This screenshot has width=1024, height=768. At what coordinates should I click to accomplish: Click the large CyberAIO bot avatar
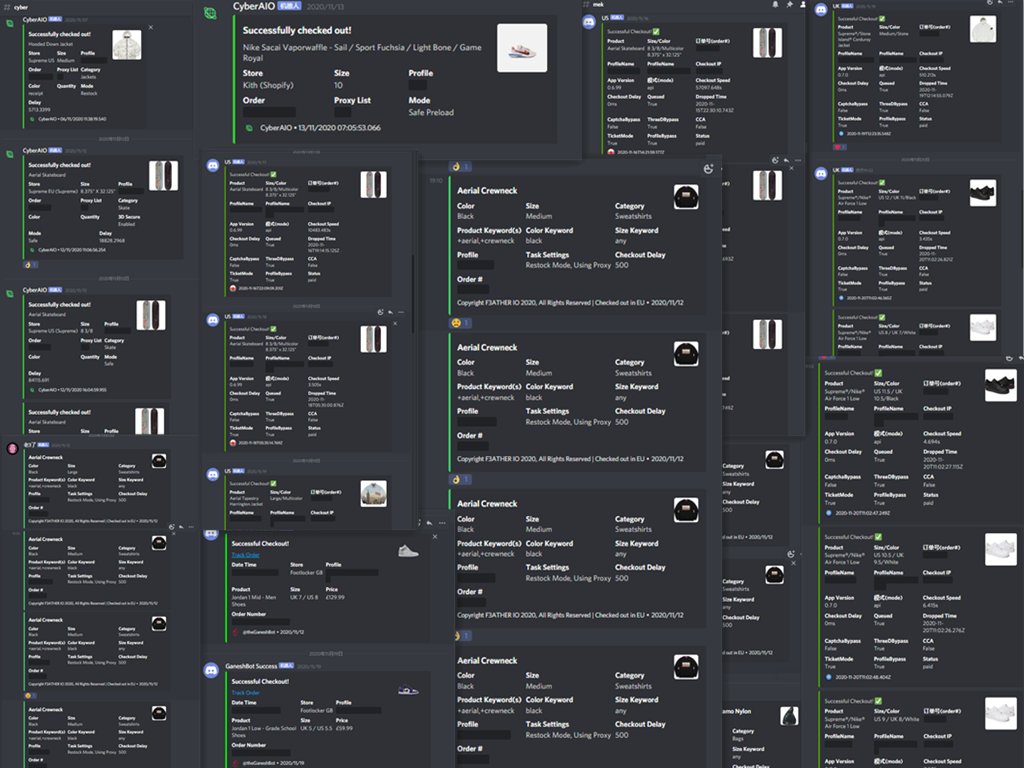[210, 13]
